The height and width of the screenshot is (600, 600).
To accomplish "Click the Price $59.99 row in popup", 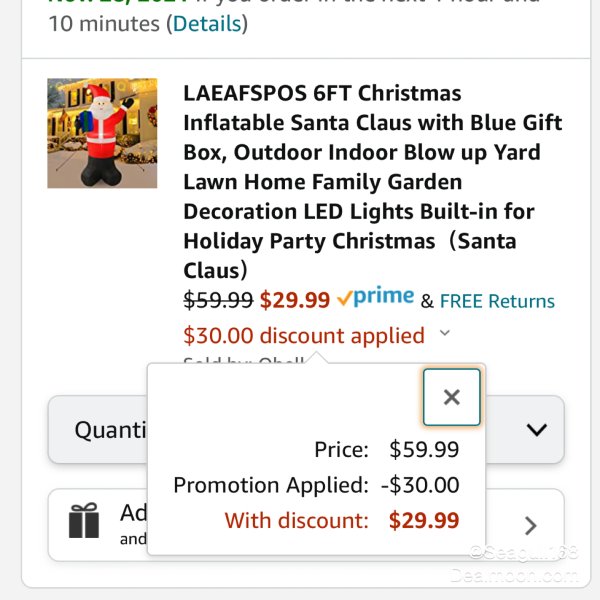I will pyautogui.click(x=386, y=449).
